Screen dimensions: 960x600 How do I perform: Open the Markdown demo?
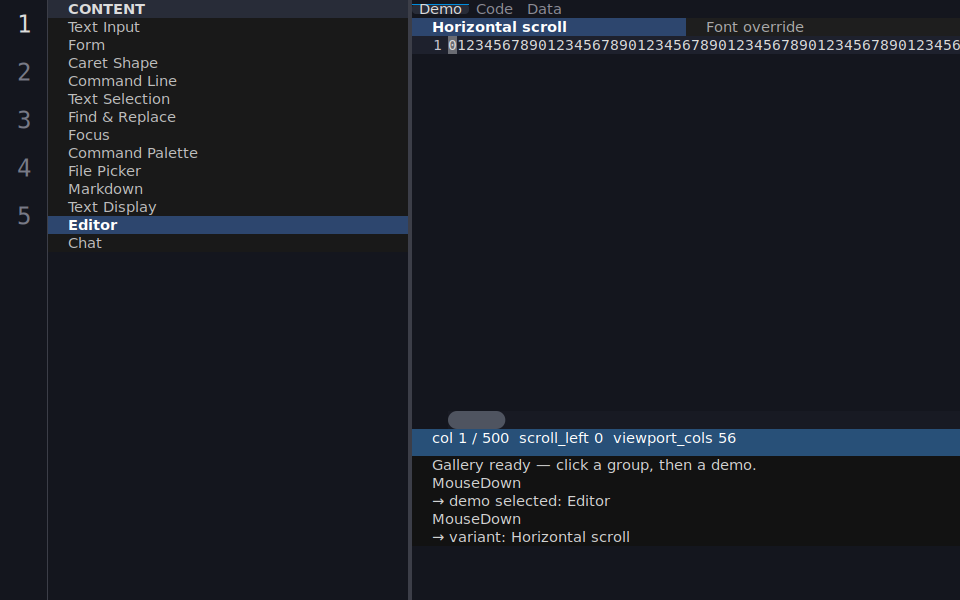pos(228,189)
